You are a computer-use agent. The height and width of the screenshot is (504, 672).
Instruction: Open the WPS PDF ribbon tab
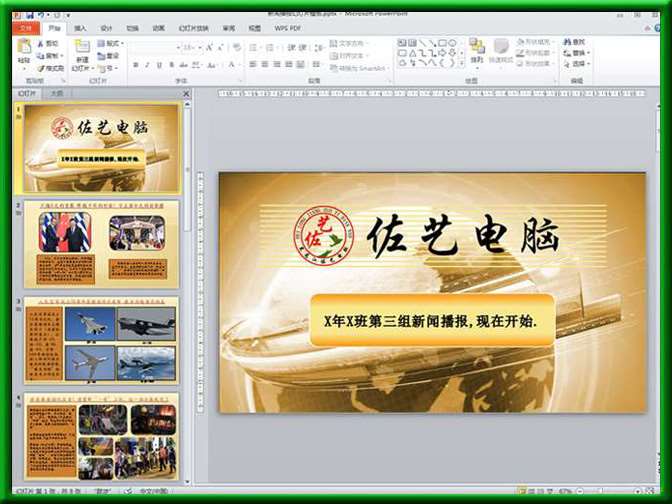pyautogui.click(x=288, y=28)
